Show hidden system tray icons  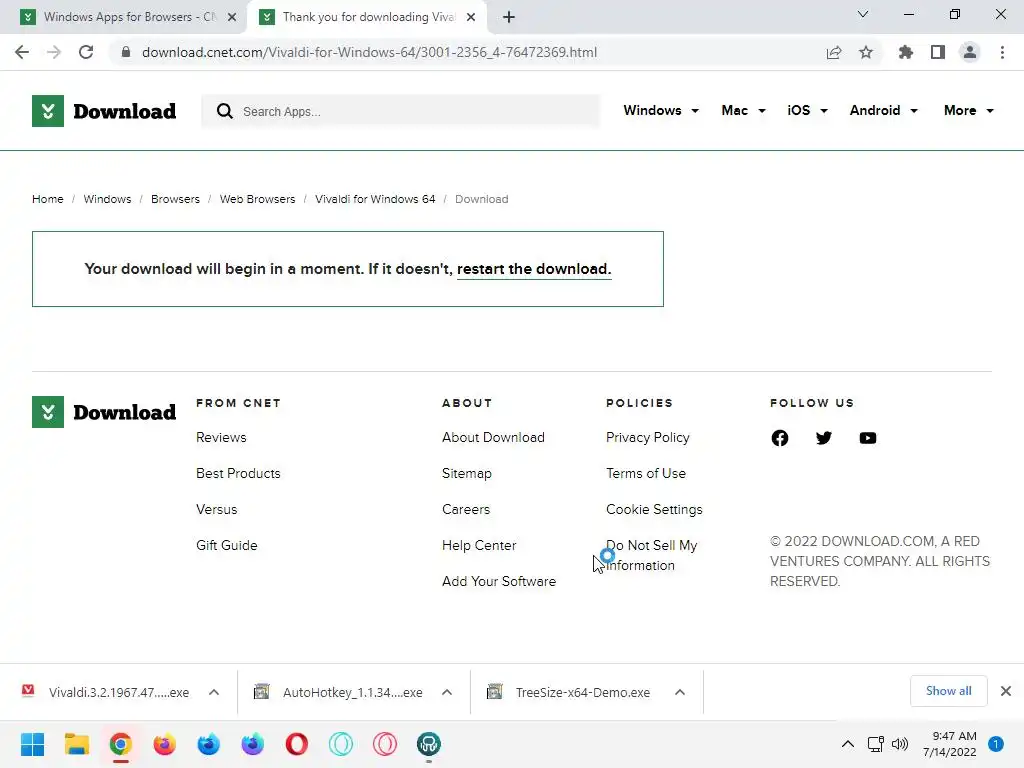(848, 744)
